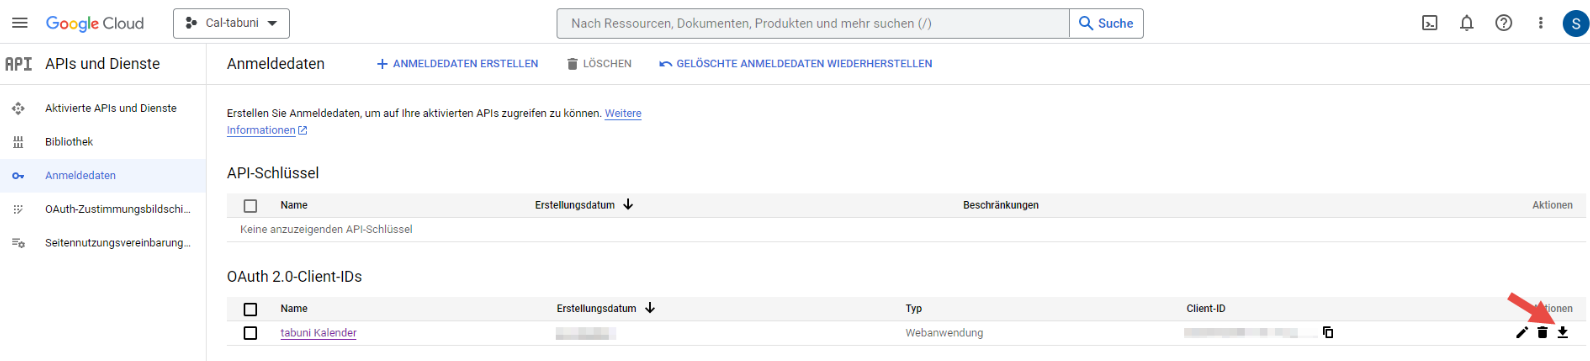Click the Webanwendung type cell
Viewport: 1590px width, 361px height.
click(x=944, y=333)
